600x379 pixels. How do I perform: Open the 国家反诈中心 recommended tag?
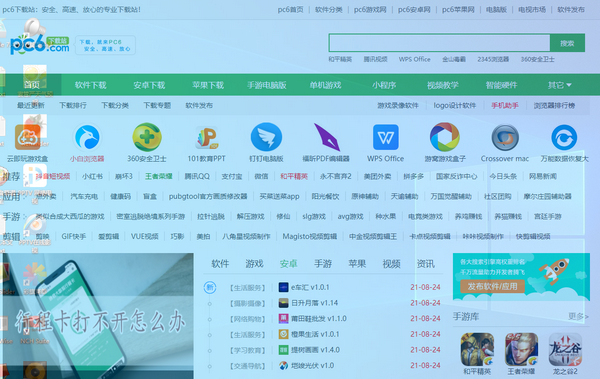[457, 176]
